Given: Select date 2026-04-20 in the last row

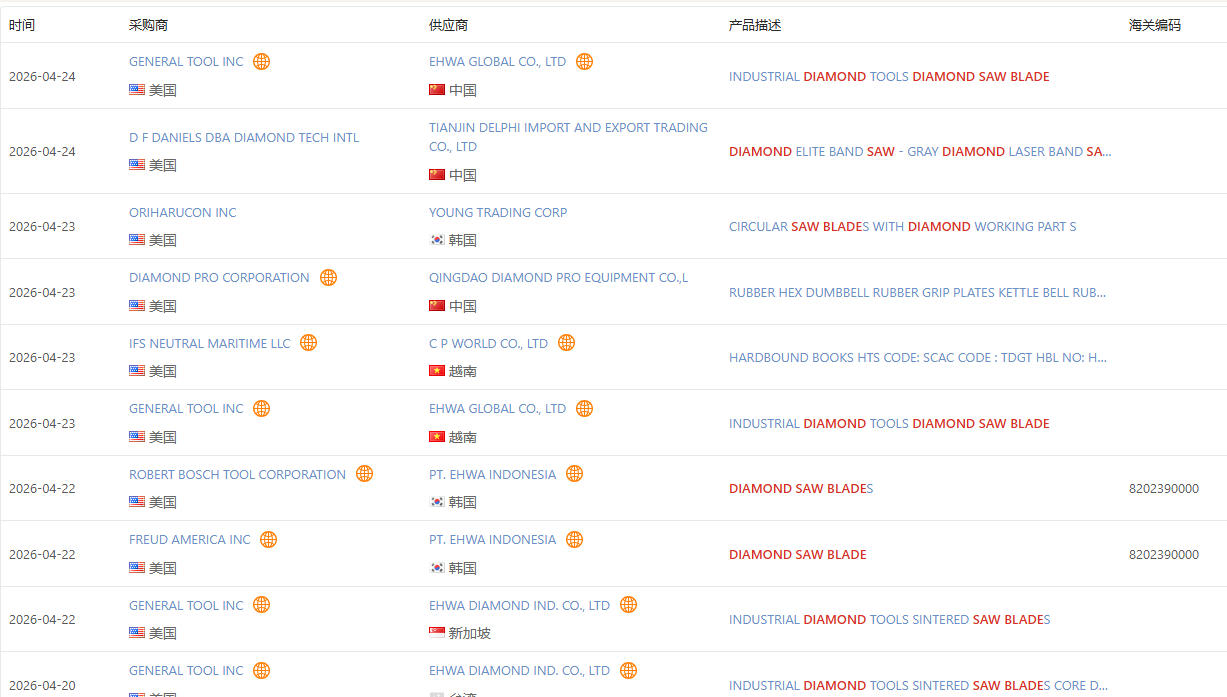Looking at the screenshot, I should [42, 686].
